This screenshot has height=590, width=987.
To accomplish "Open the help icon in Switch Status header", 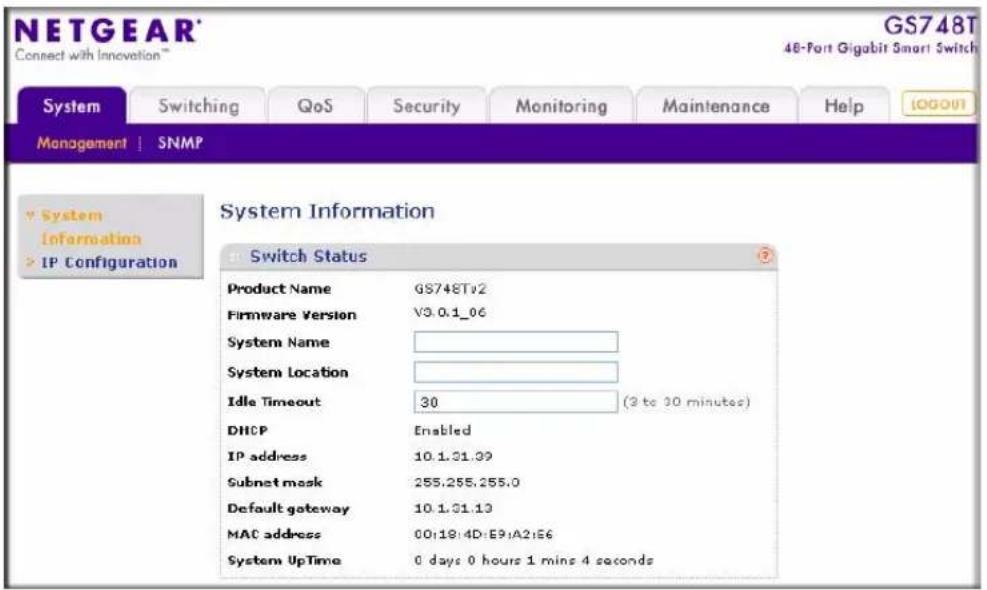I will pyautogui.click(x=765, y=256).
